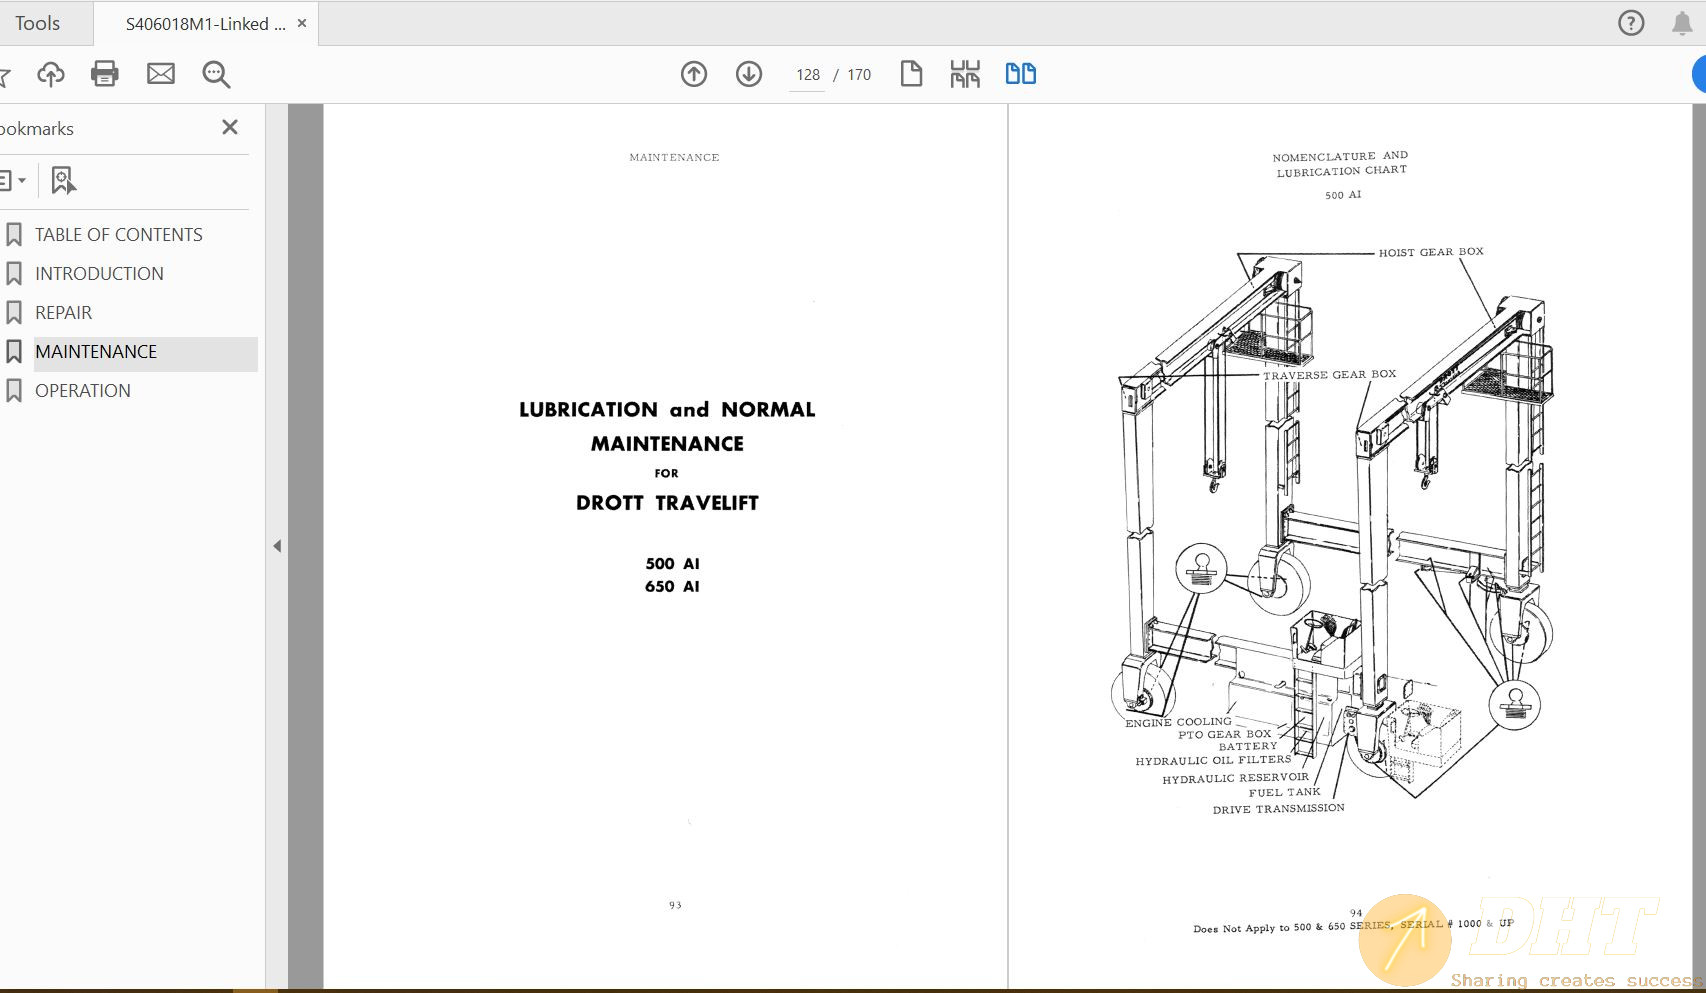
Task: Open the TABLE OF CONTENTS bookmark
Action: [117, 233]
